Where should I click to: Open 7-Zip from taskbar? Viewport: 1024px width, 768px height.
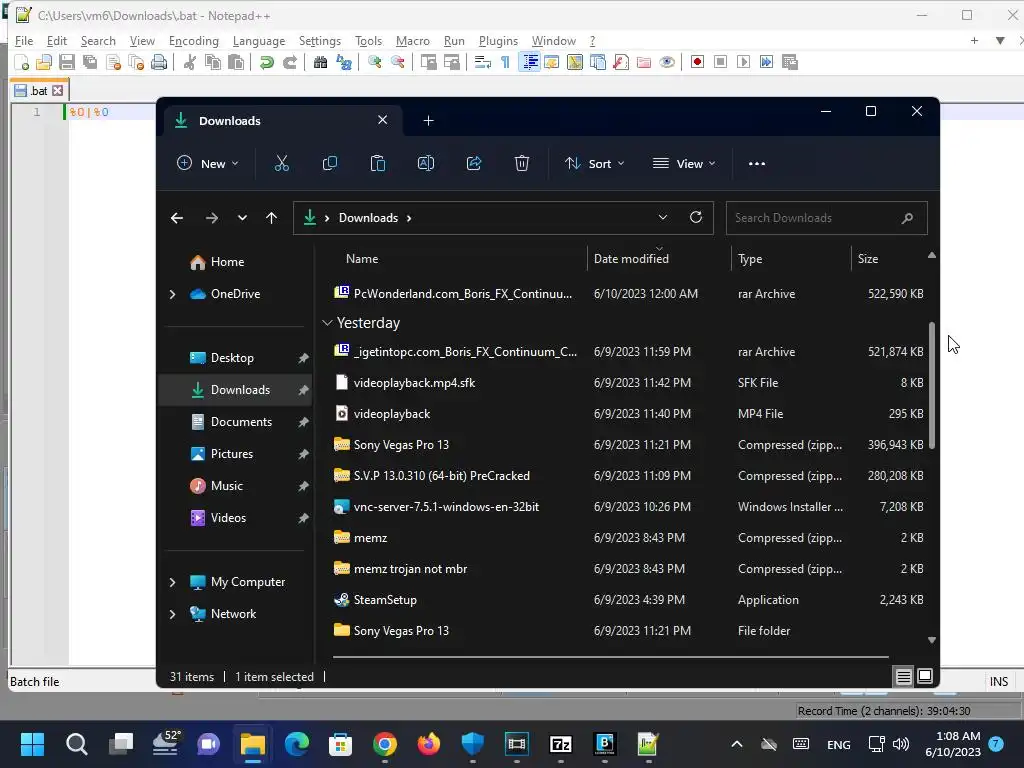[561, 744]
